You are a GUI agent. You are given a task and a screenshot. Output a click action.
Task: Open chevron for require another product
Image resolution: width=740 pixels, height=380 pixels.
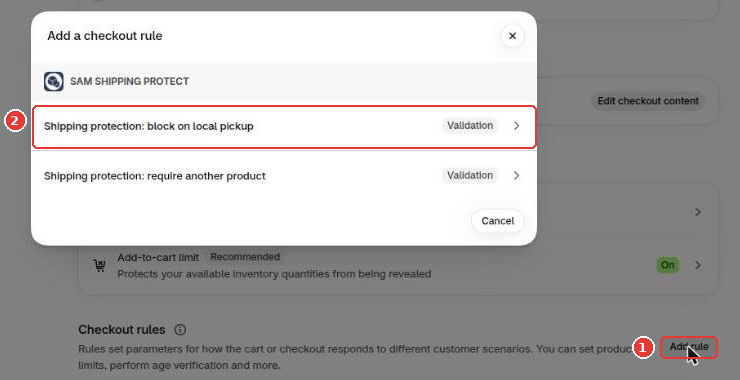517,175
